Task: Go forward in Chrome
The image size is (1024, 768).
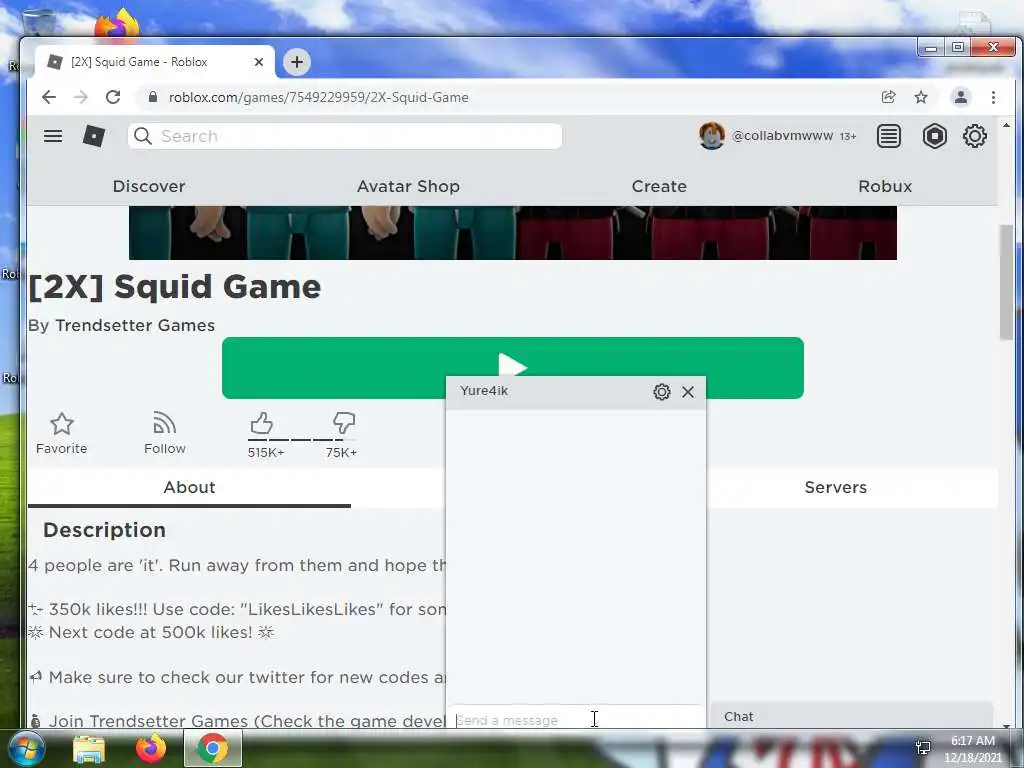Action: pos(81,97)
